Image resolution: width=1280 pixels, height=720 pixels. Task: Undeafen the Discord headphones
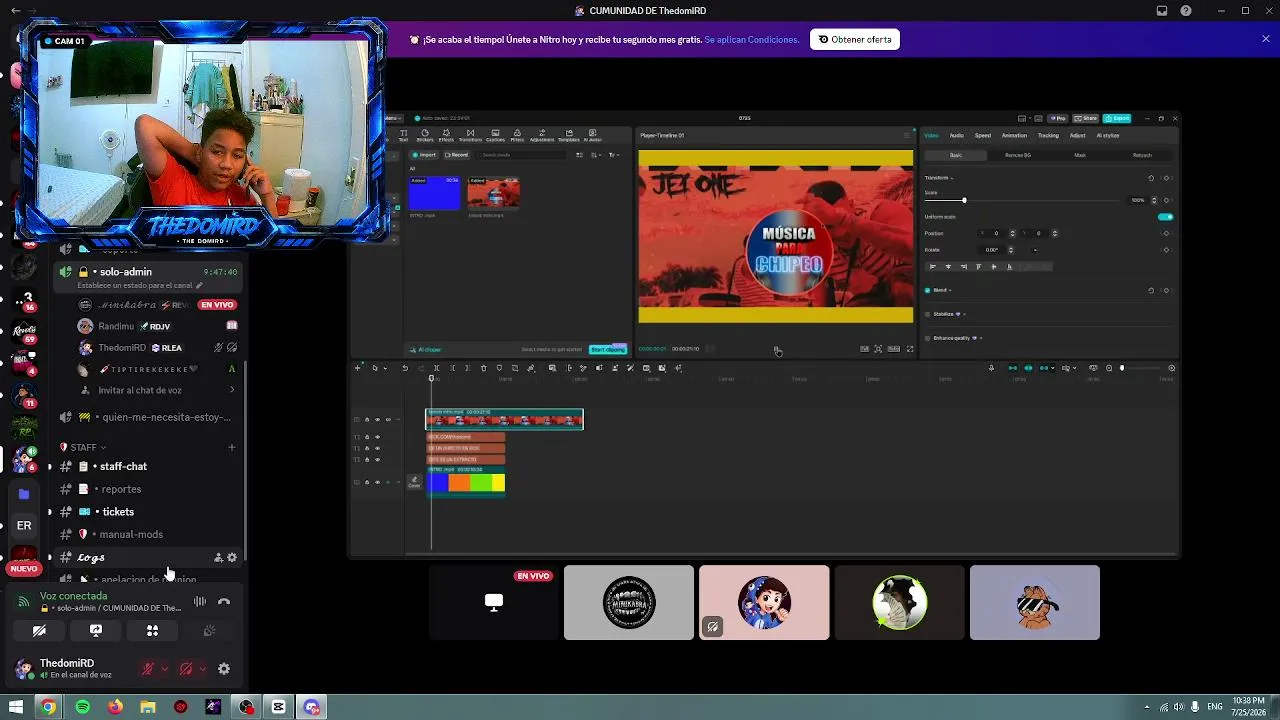(x=186, y=669)
